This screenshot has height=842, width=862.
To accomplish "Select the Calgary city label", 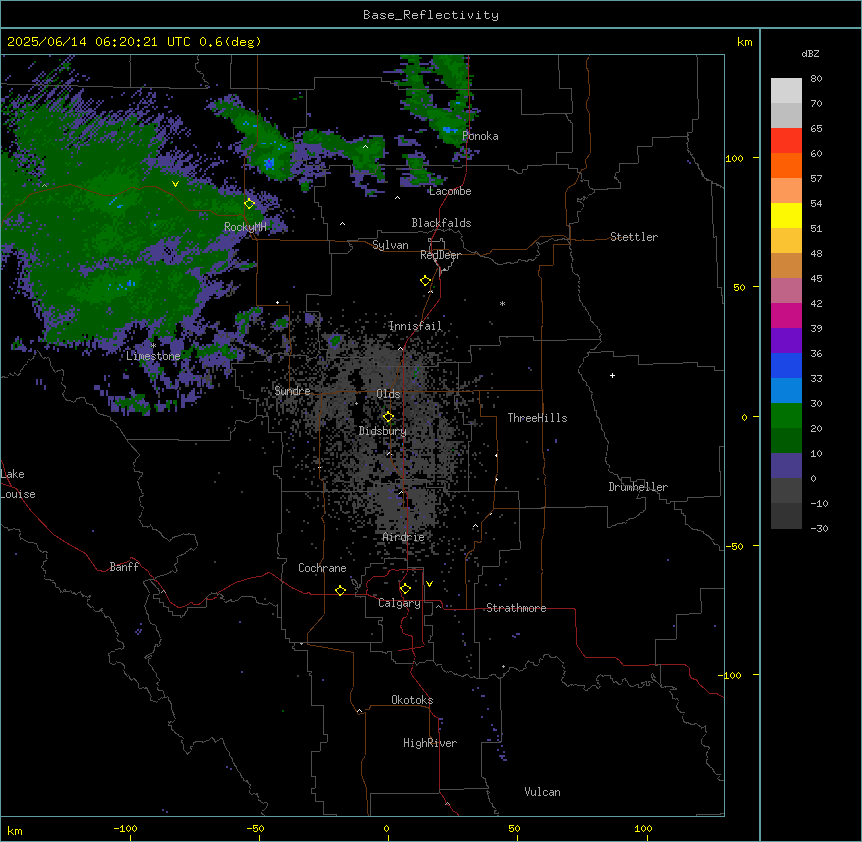I will pos(399,603).
